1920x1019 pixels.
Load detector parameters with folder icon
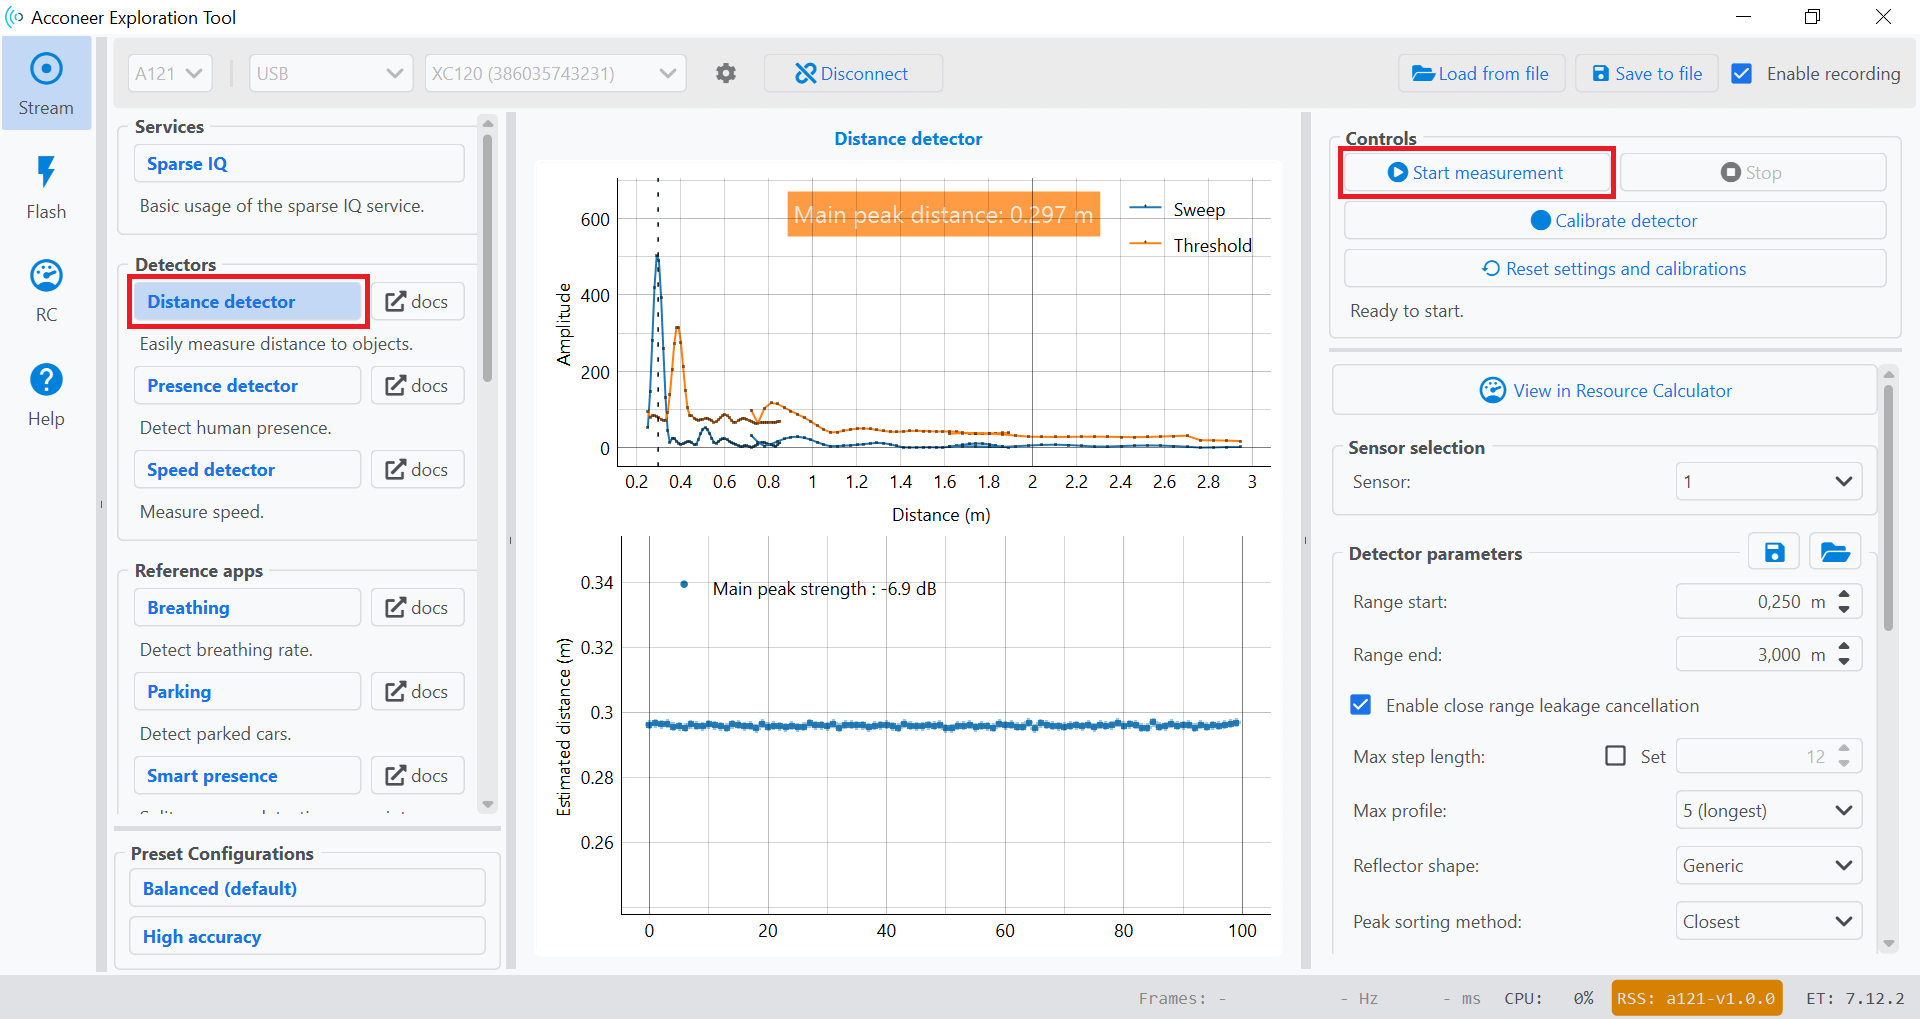1834,553
